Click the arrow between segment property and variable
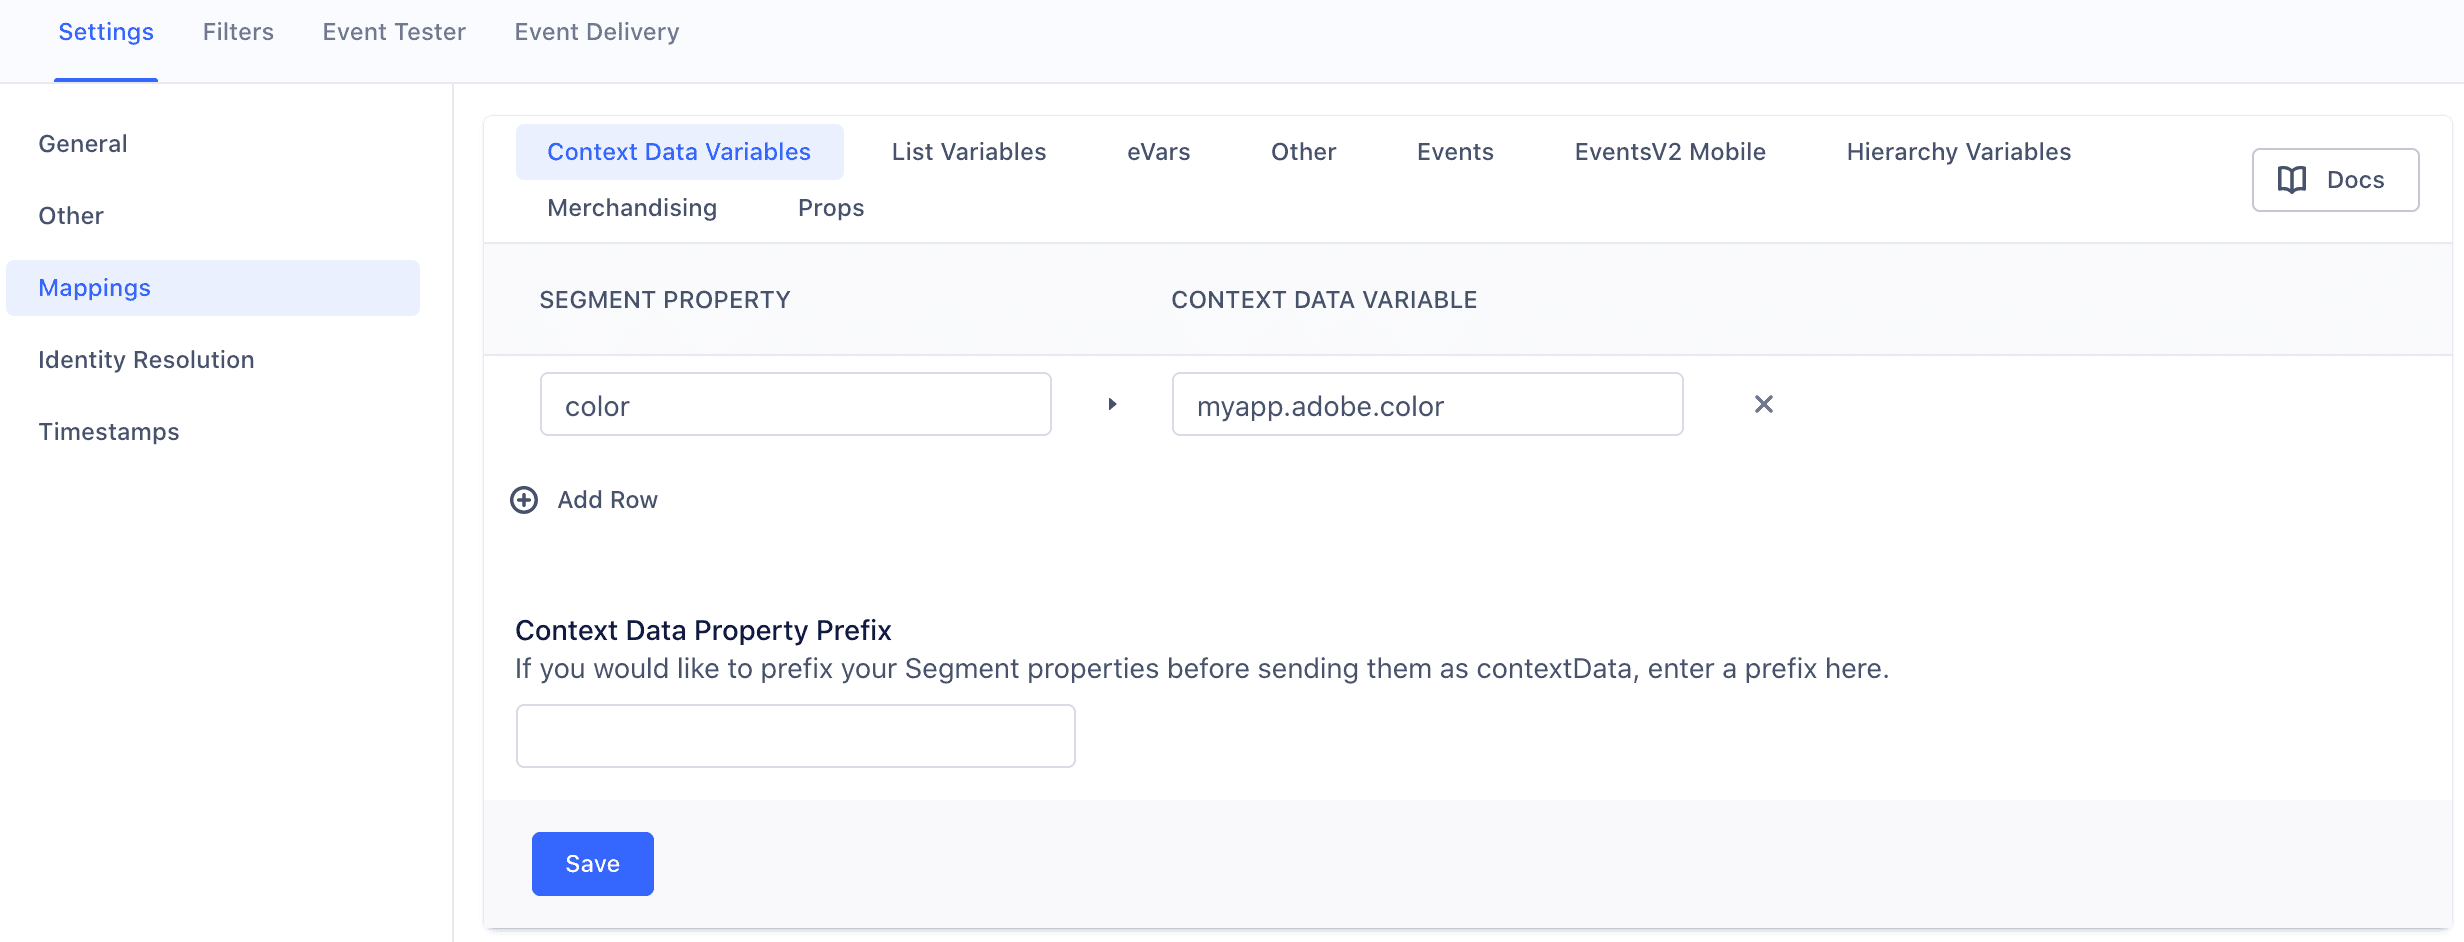This screenshot has width=2464, height=942. coord(1111,405)
